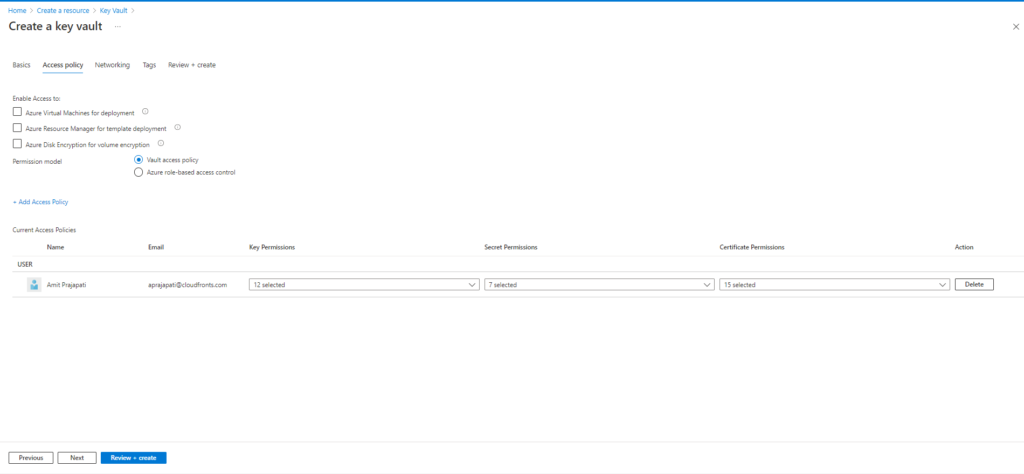Open the Key Permissions dropdown showing 12 selected
Viewport: 1024px width, 474px height.
coord(364,285)
